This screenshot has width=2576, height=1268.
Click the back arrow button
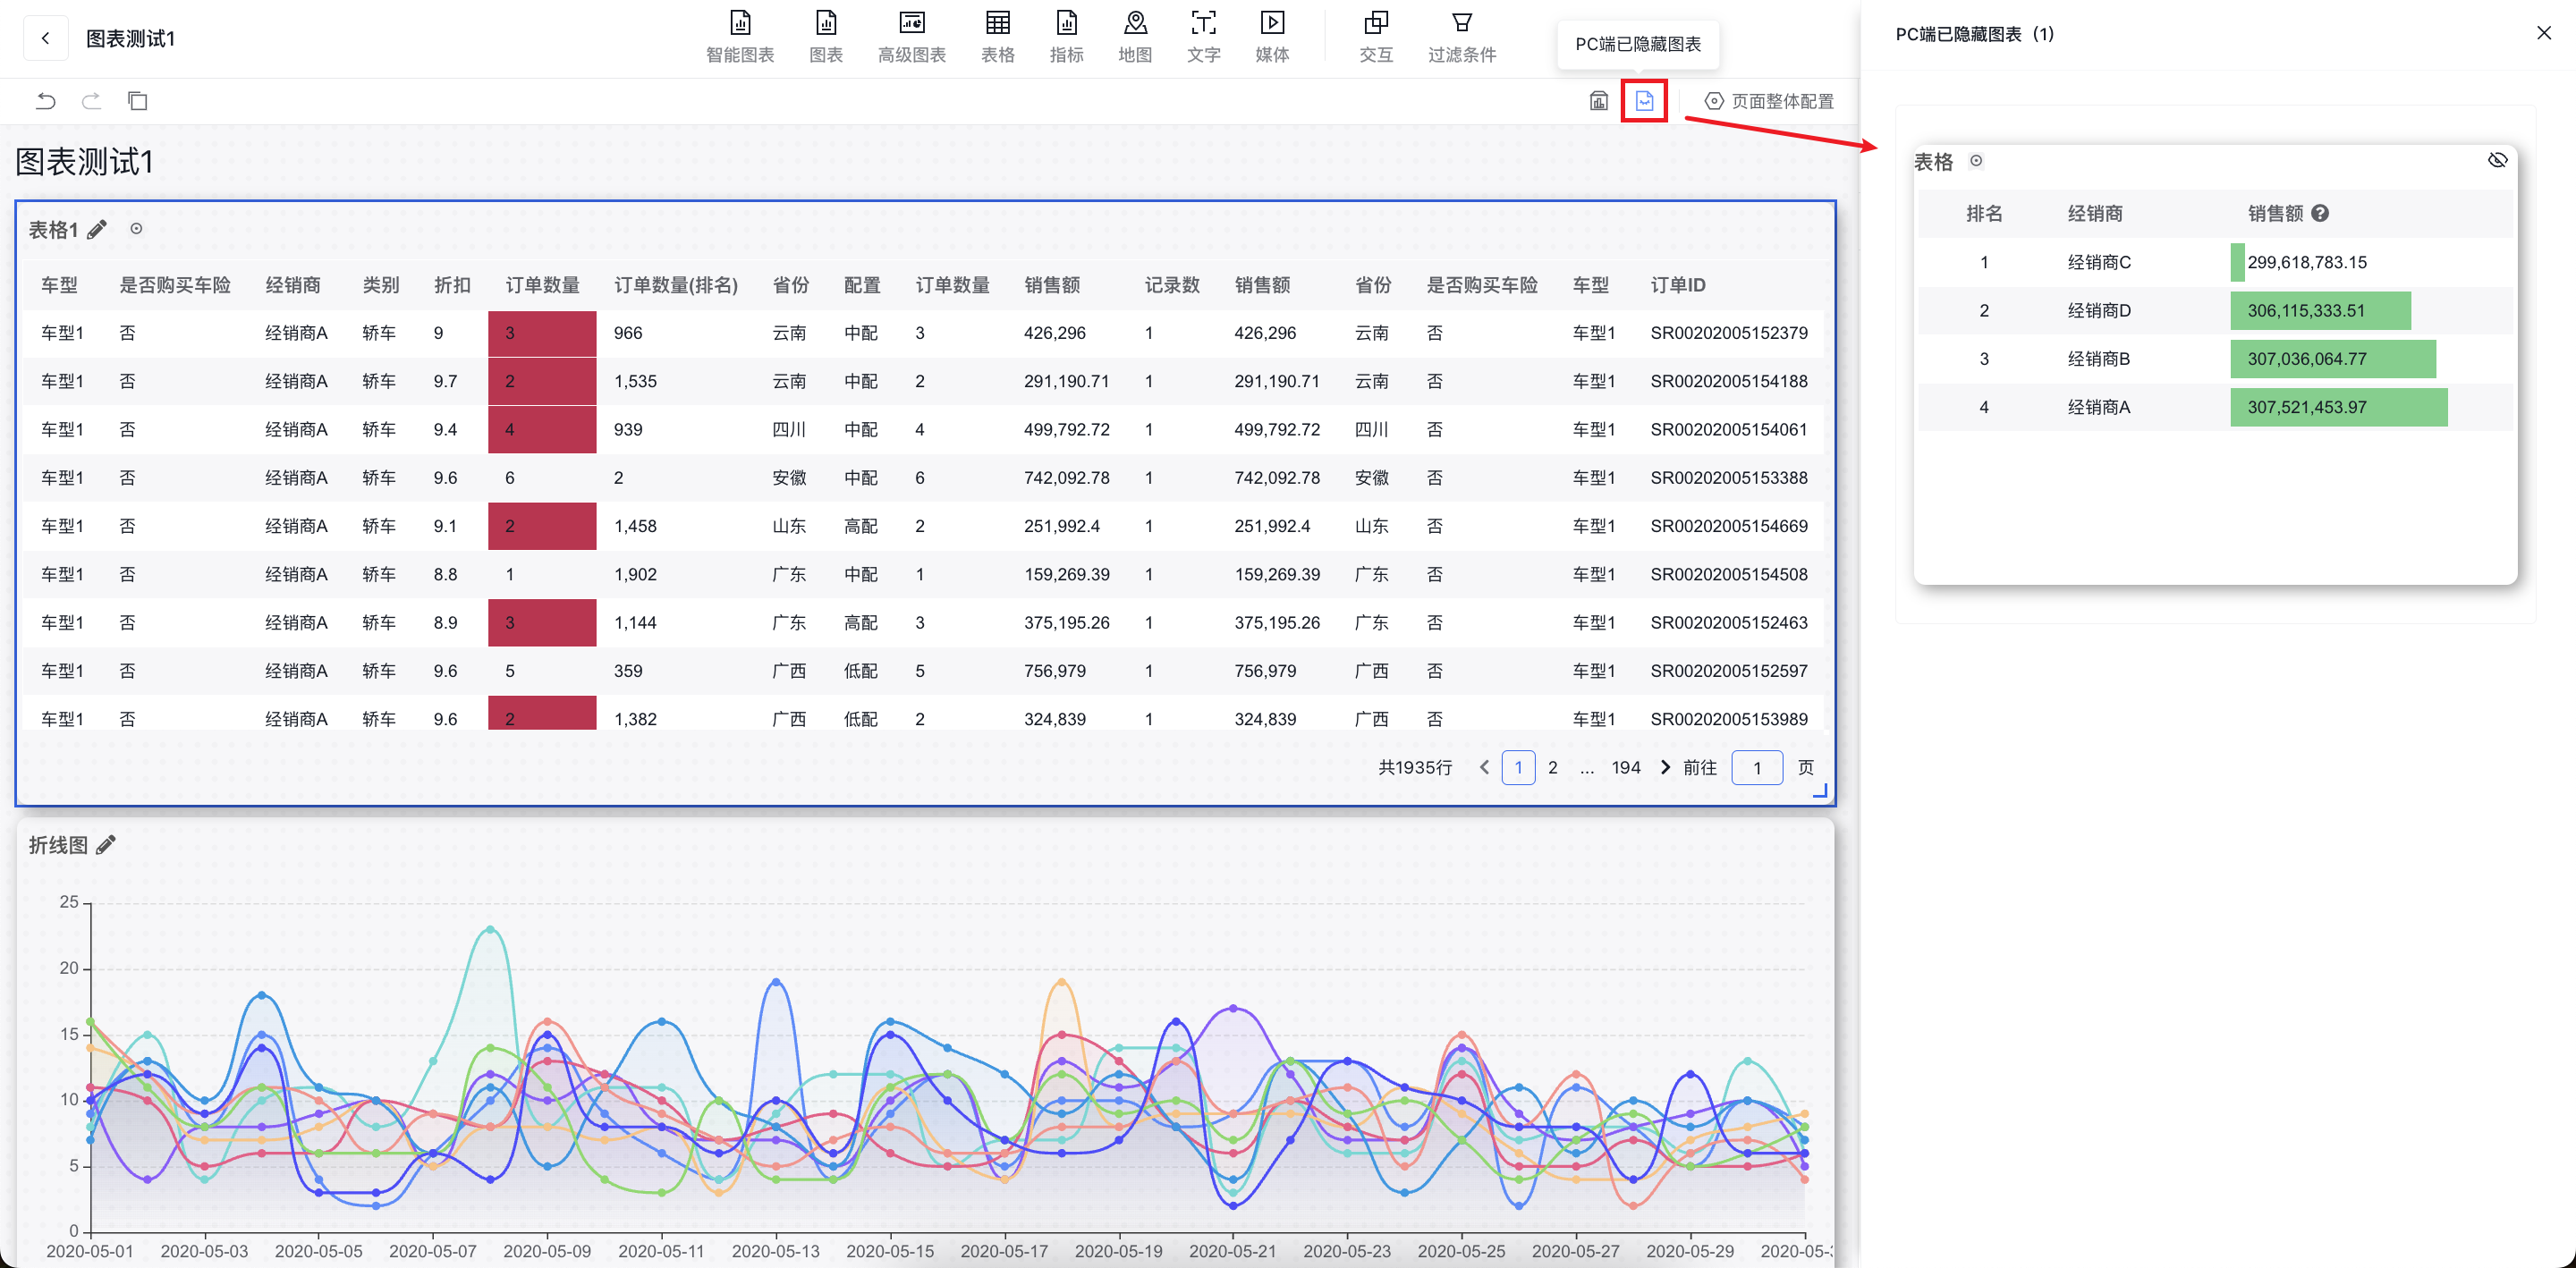(45, 38)
